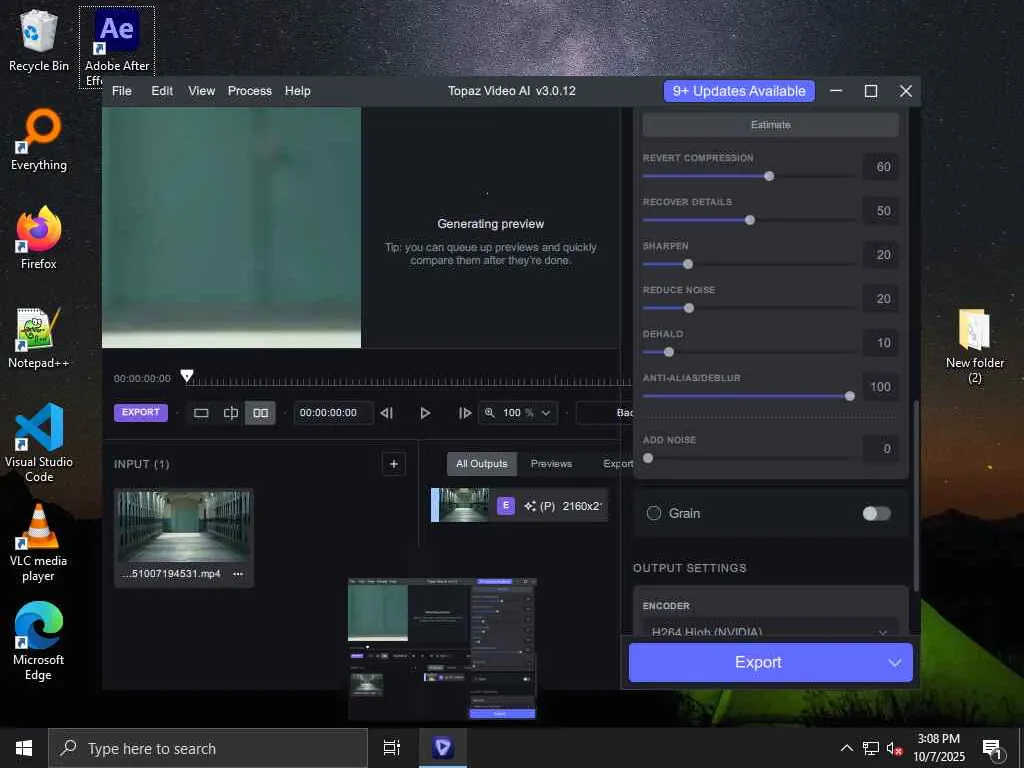The width and height of the screenshot is (1024, 768).
Task: Open Notepad++ desktop shortcut
Action: [39, 338]
